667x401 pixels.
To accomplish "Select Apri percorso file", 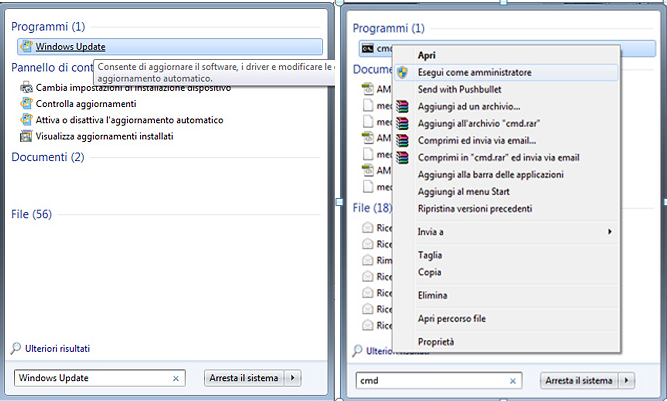I will pyautogui.click(x=452, y=319).
